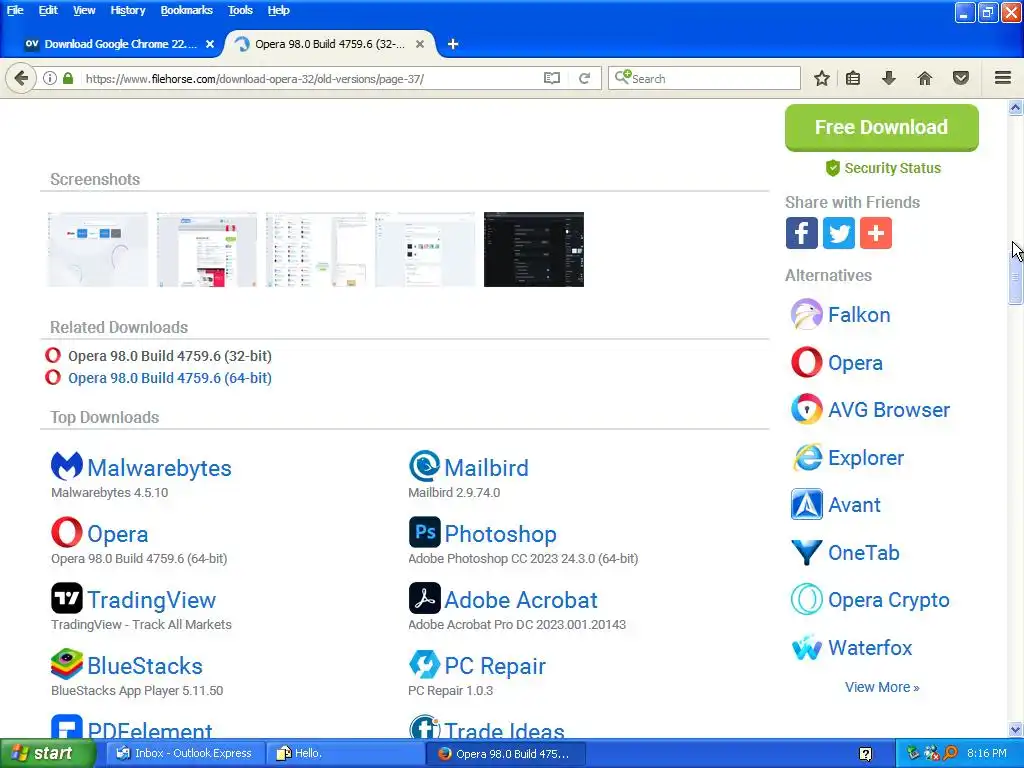This screenshot has height=768, width=1024.
Task: Open the Downloads arrow icon
Action: (889, 78)
